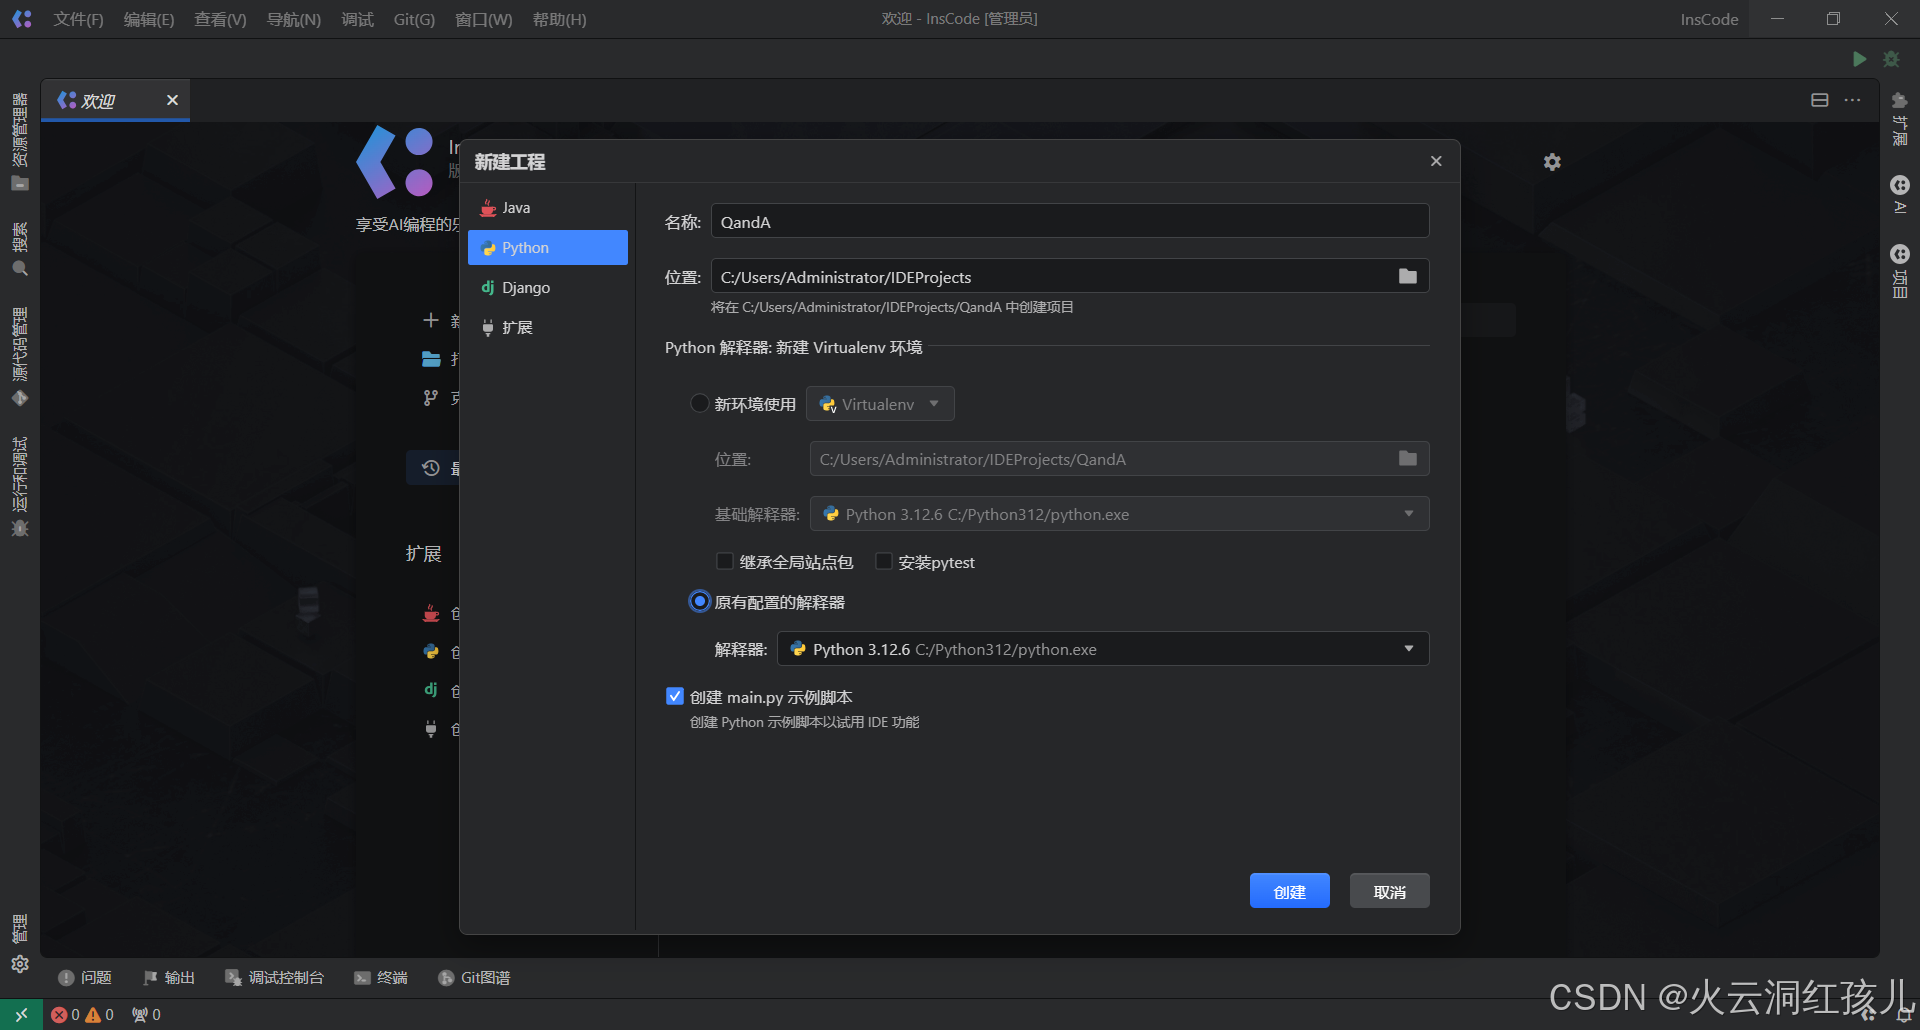Open the Virtualenv environment type dropdown
The width and height of the screenshot is (1920, 1030).
(x=880, y=403)
